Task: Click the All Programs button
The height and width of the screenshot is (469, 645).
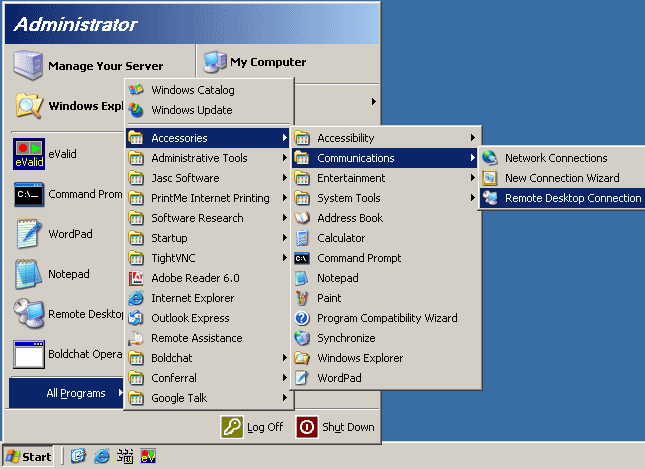Action: coord(66,393)
